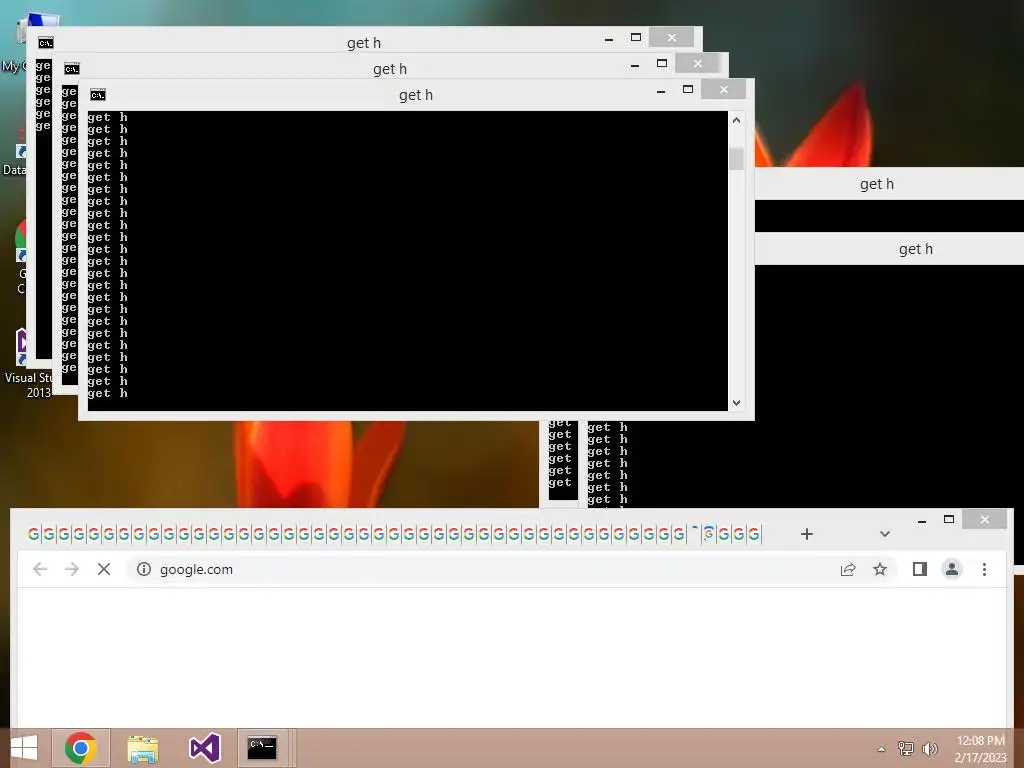Close the middle get h console window
The image size is (1024, 768).
click(697, 63)
